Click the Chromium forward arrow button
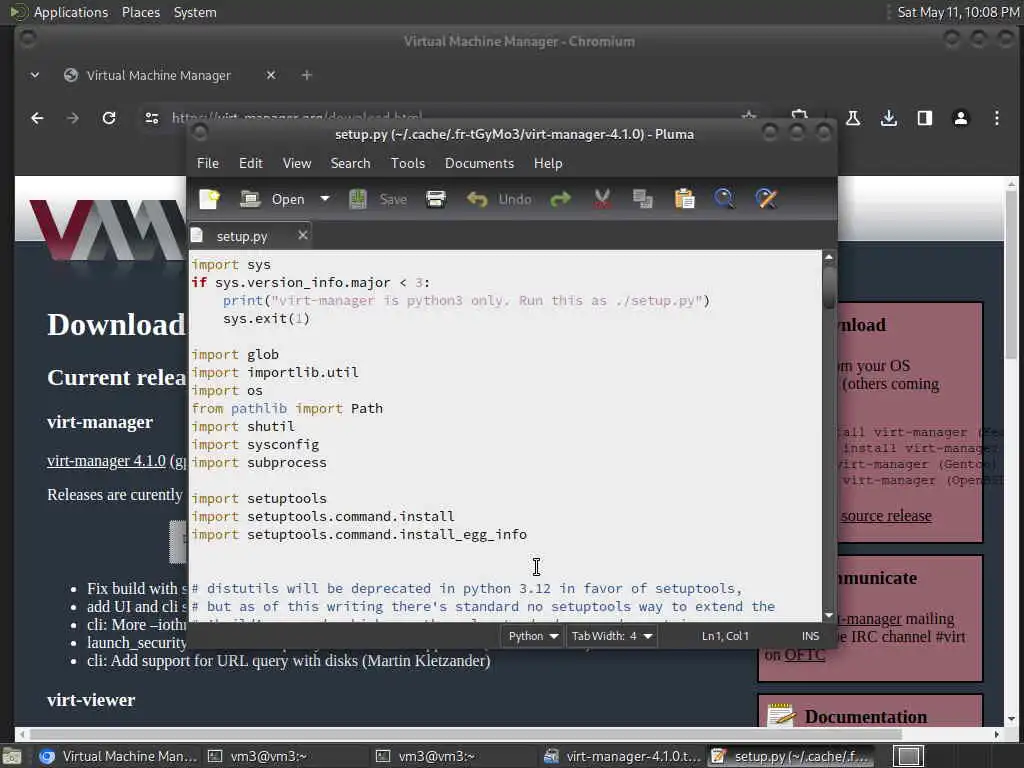Image resolution: width=1024 pixels, height=768 pixels. [x=72, y=118]
